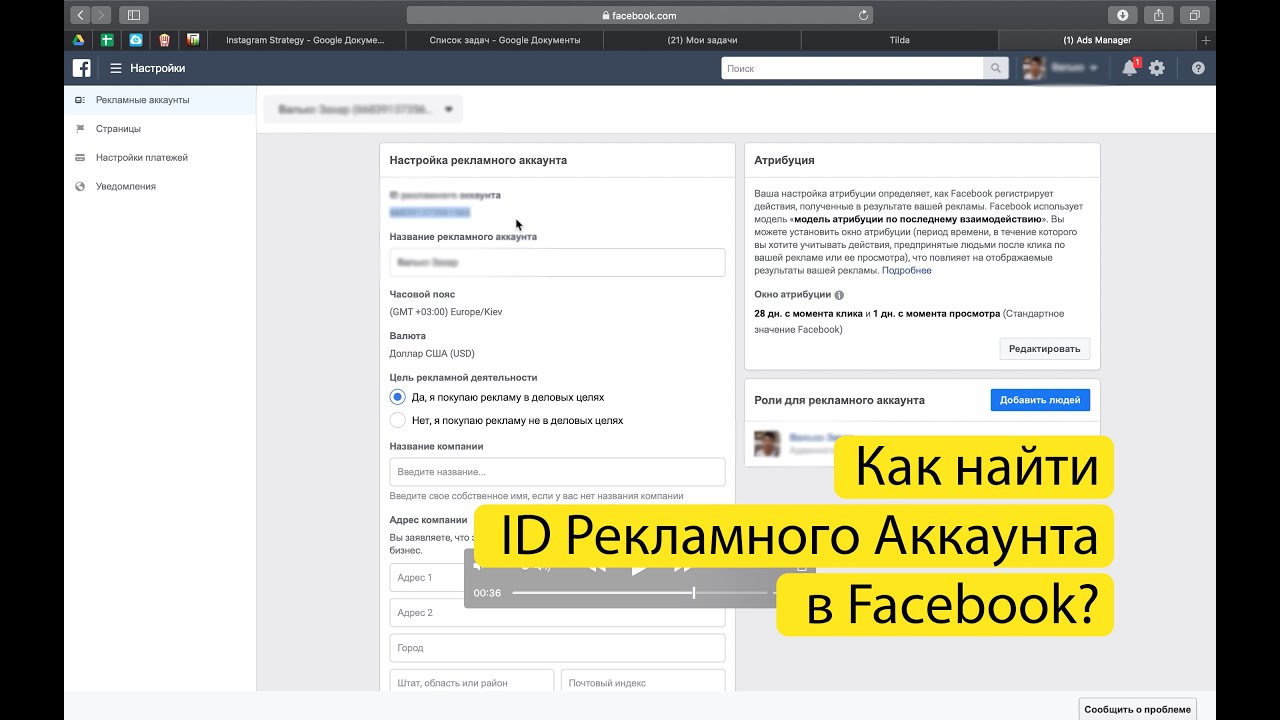1280x720 pixels.
Task: Open Настройки платежей in the sidebar
Action: [160, 158]
